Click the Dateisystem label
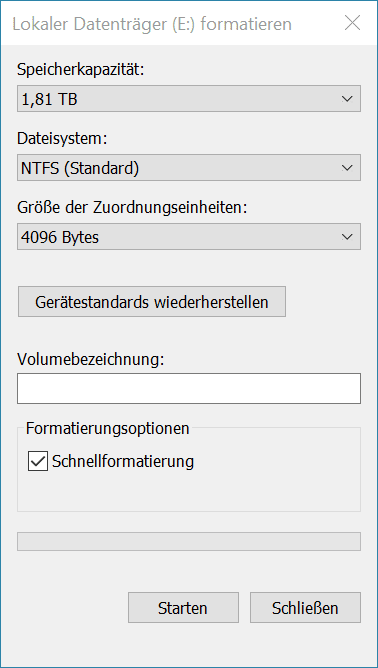 pyautogui.click(x=61, y=138)
